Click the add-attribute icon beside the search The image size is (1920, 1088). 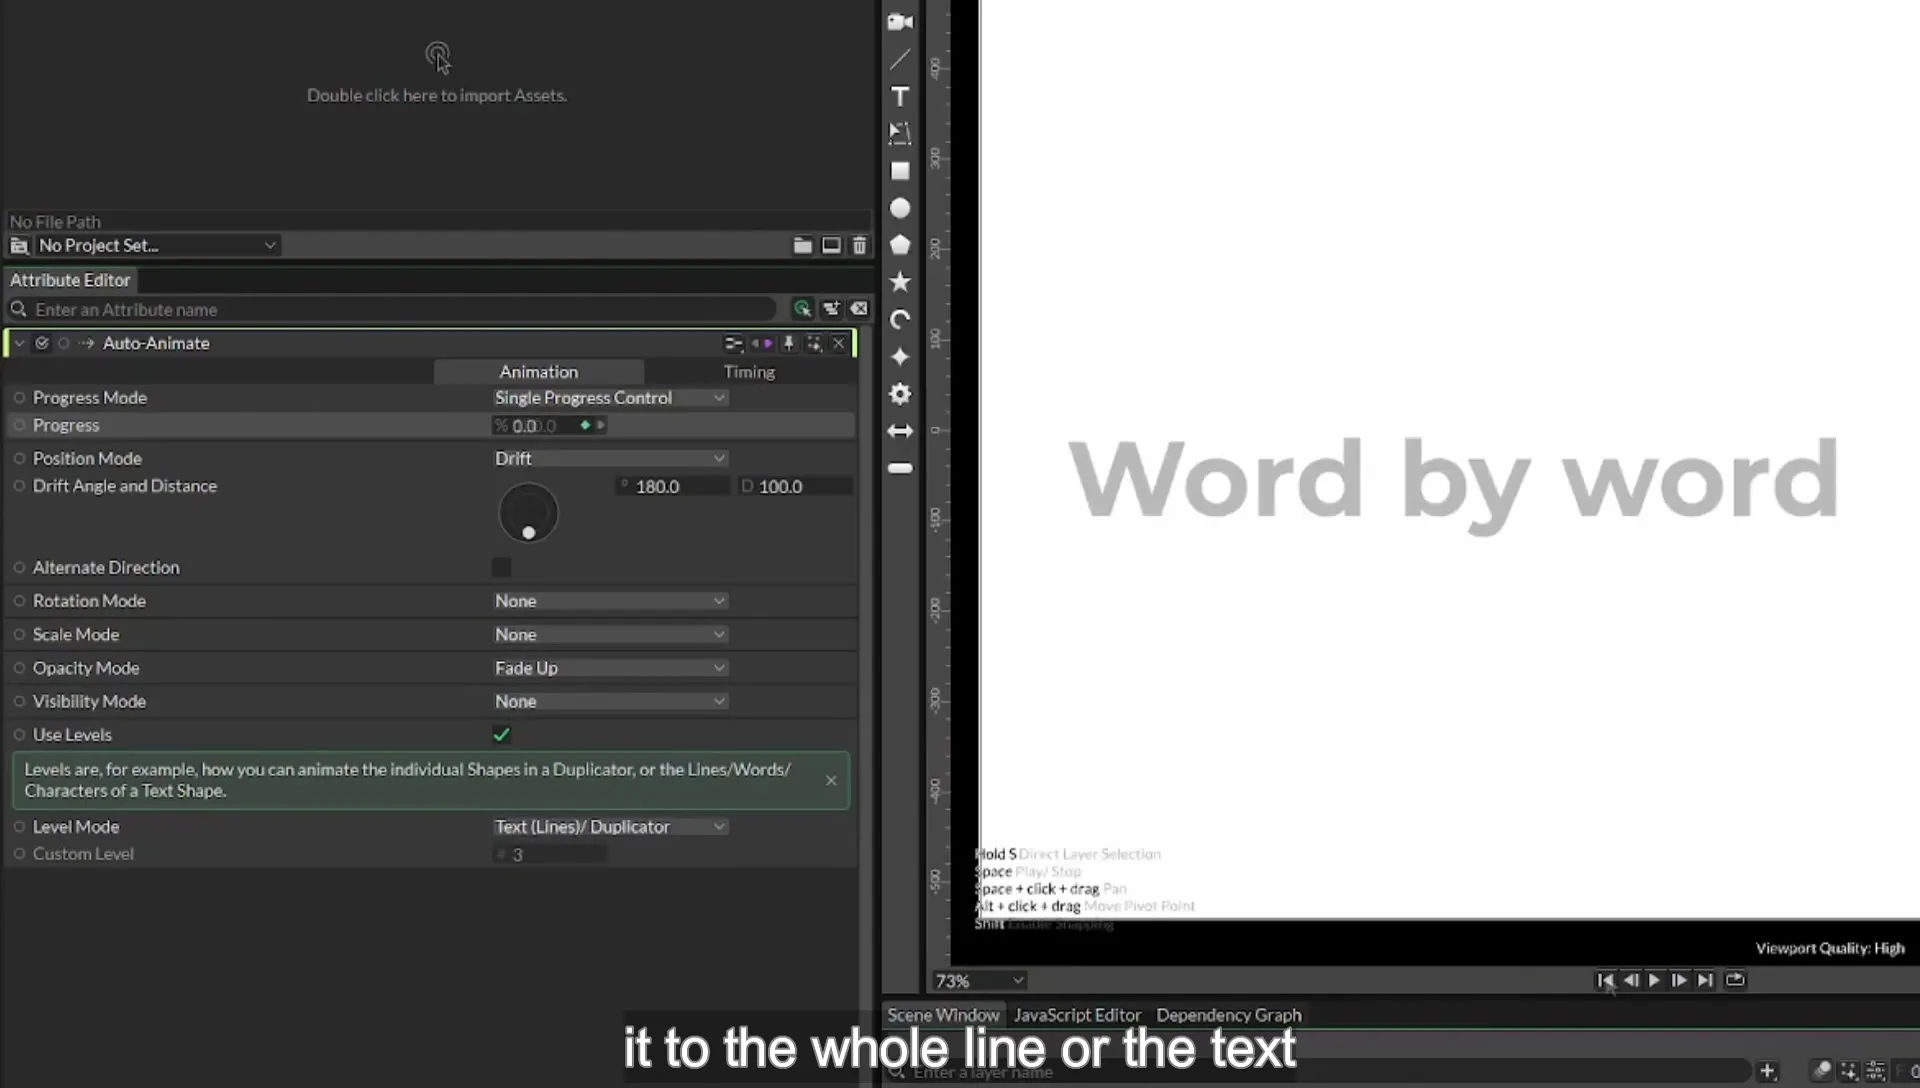pos(831,309)
